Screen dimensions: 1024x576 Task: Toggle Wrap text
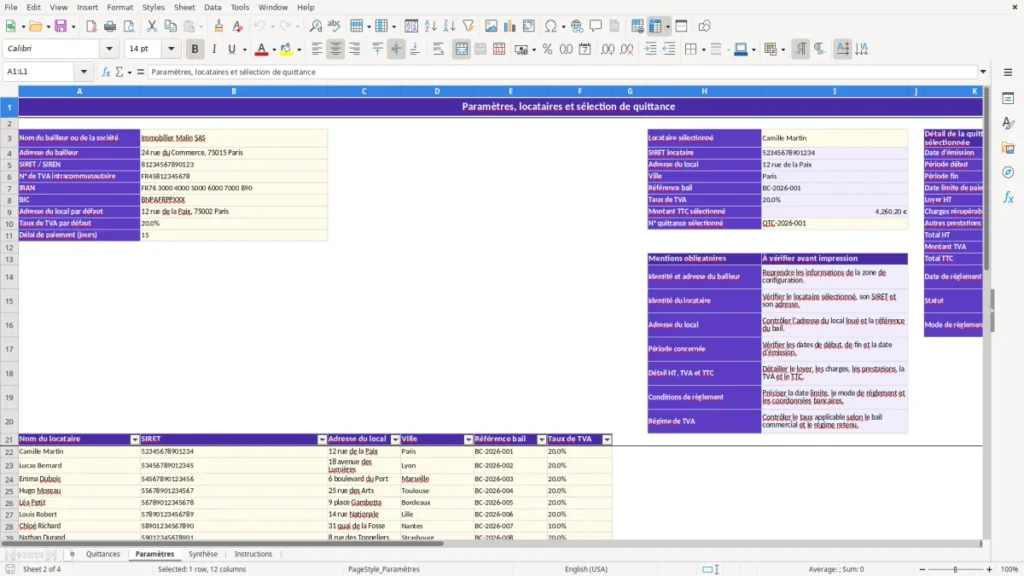pos(438,49)
